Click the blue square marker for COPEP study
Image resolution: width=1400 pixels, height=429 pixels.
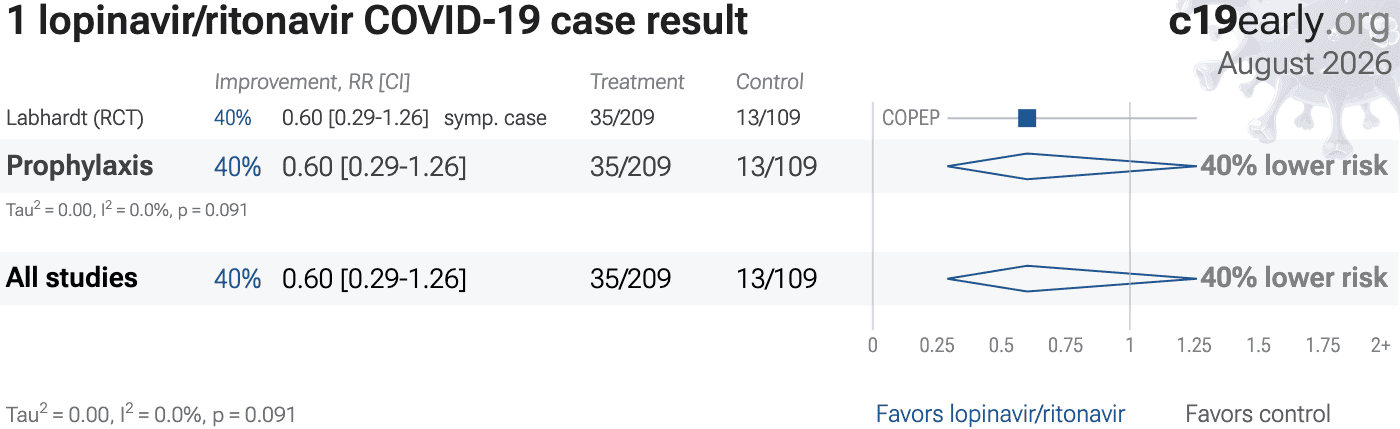click(1027, 118)
